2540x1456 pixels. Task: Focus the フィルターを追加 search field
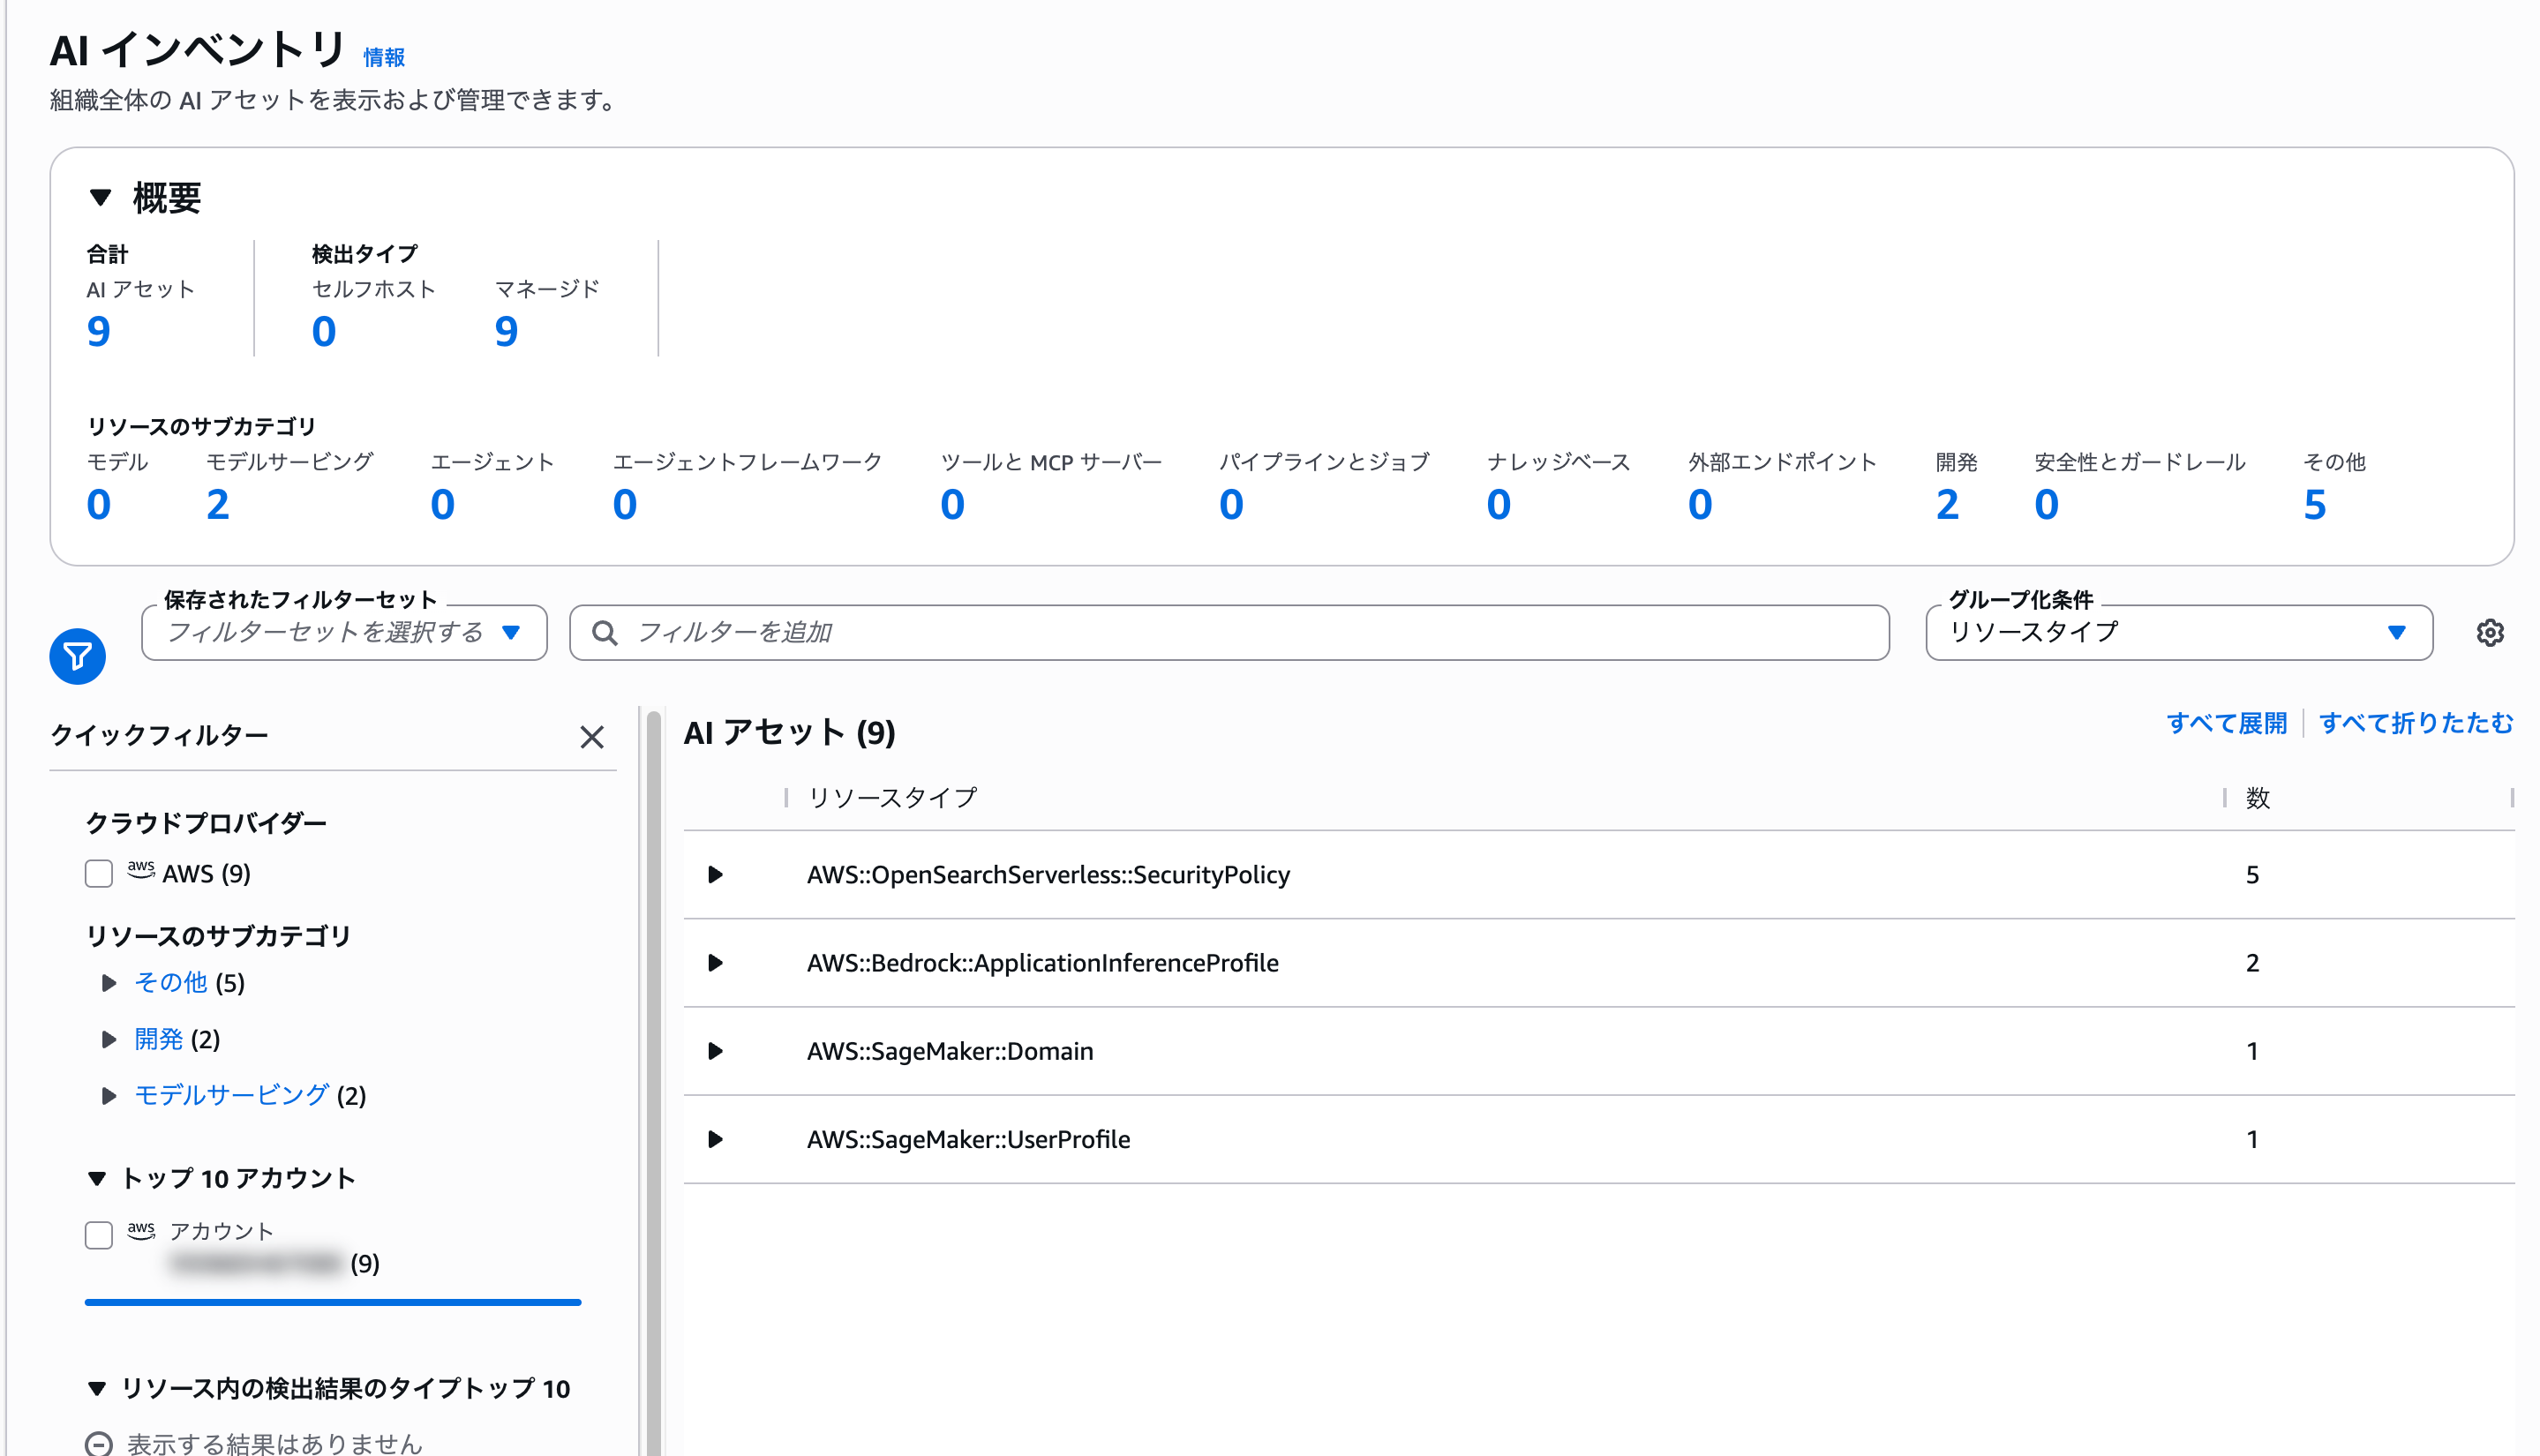click(x=1229, y=633)
